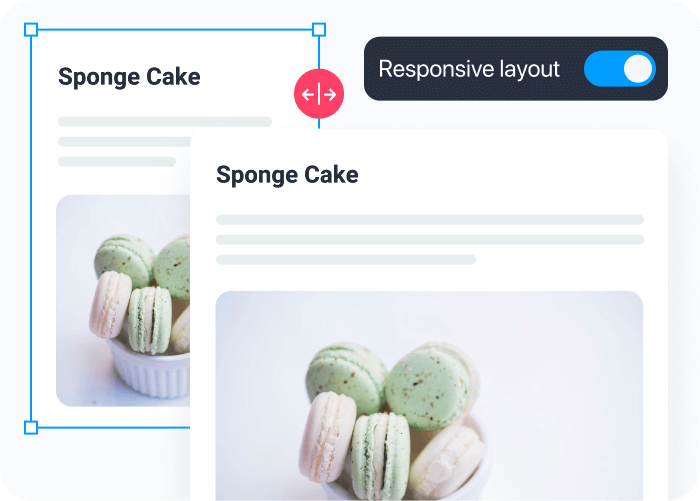700x501 pixels.
Task: Click the blue left edge of selection frame
Action: [x=31, y=229]
